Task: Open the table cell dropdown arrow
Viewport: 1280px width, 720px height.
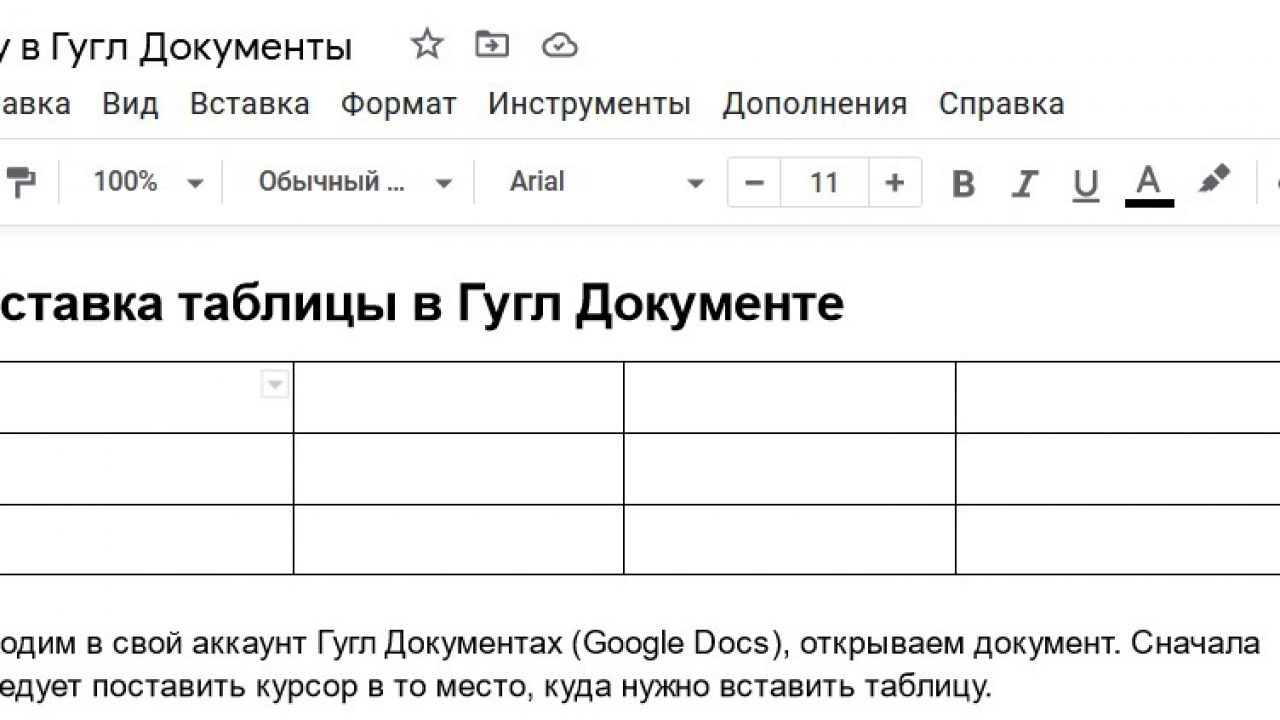Action: tap(275, 384)
